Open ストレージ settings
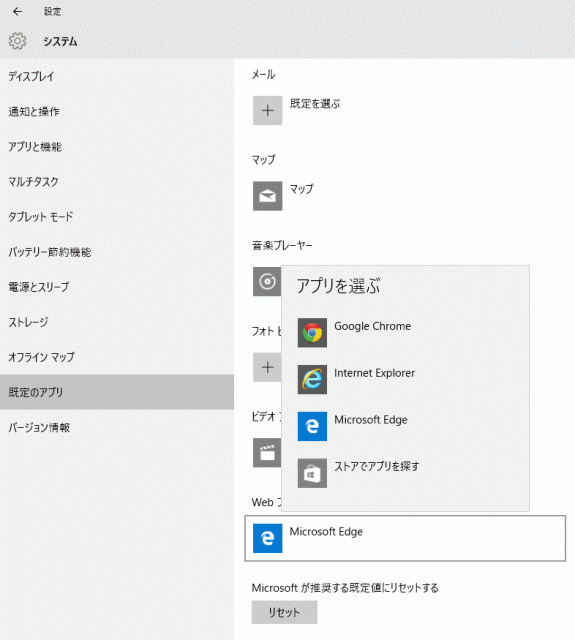 (117, 322)
